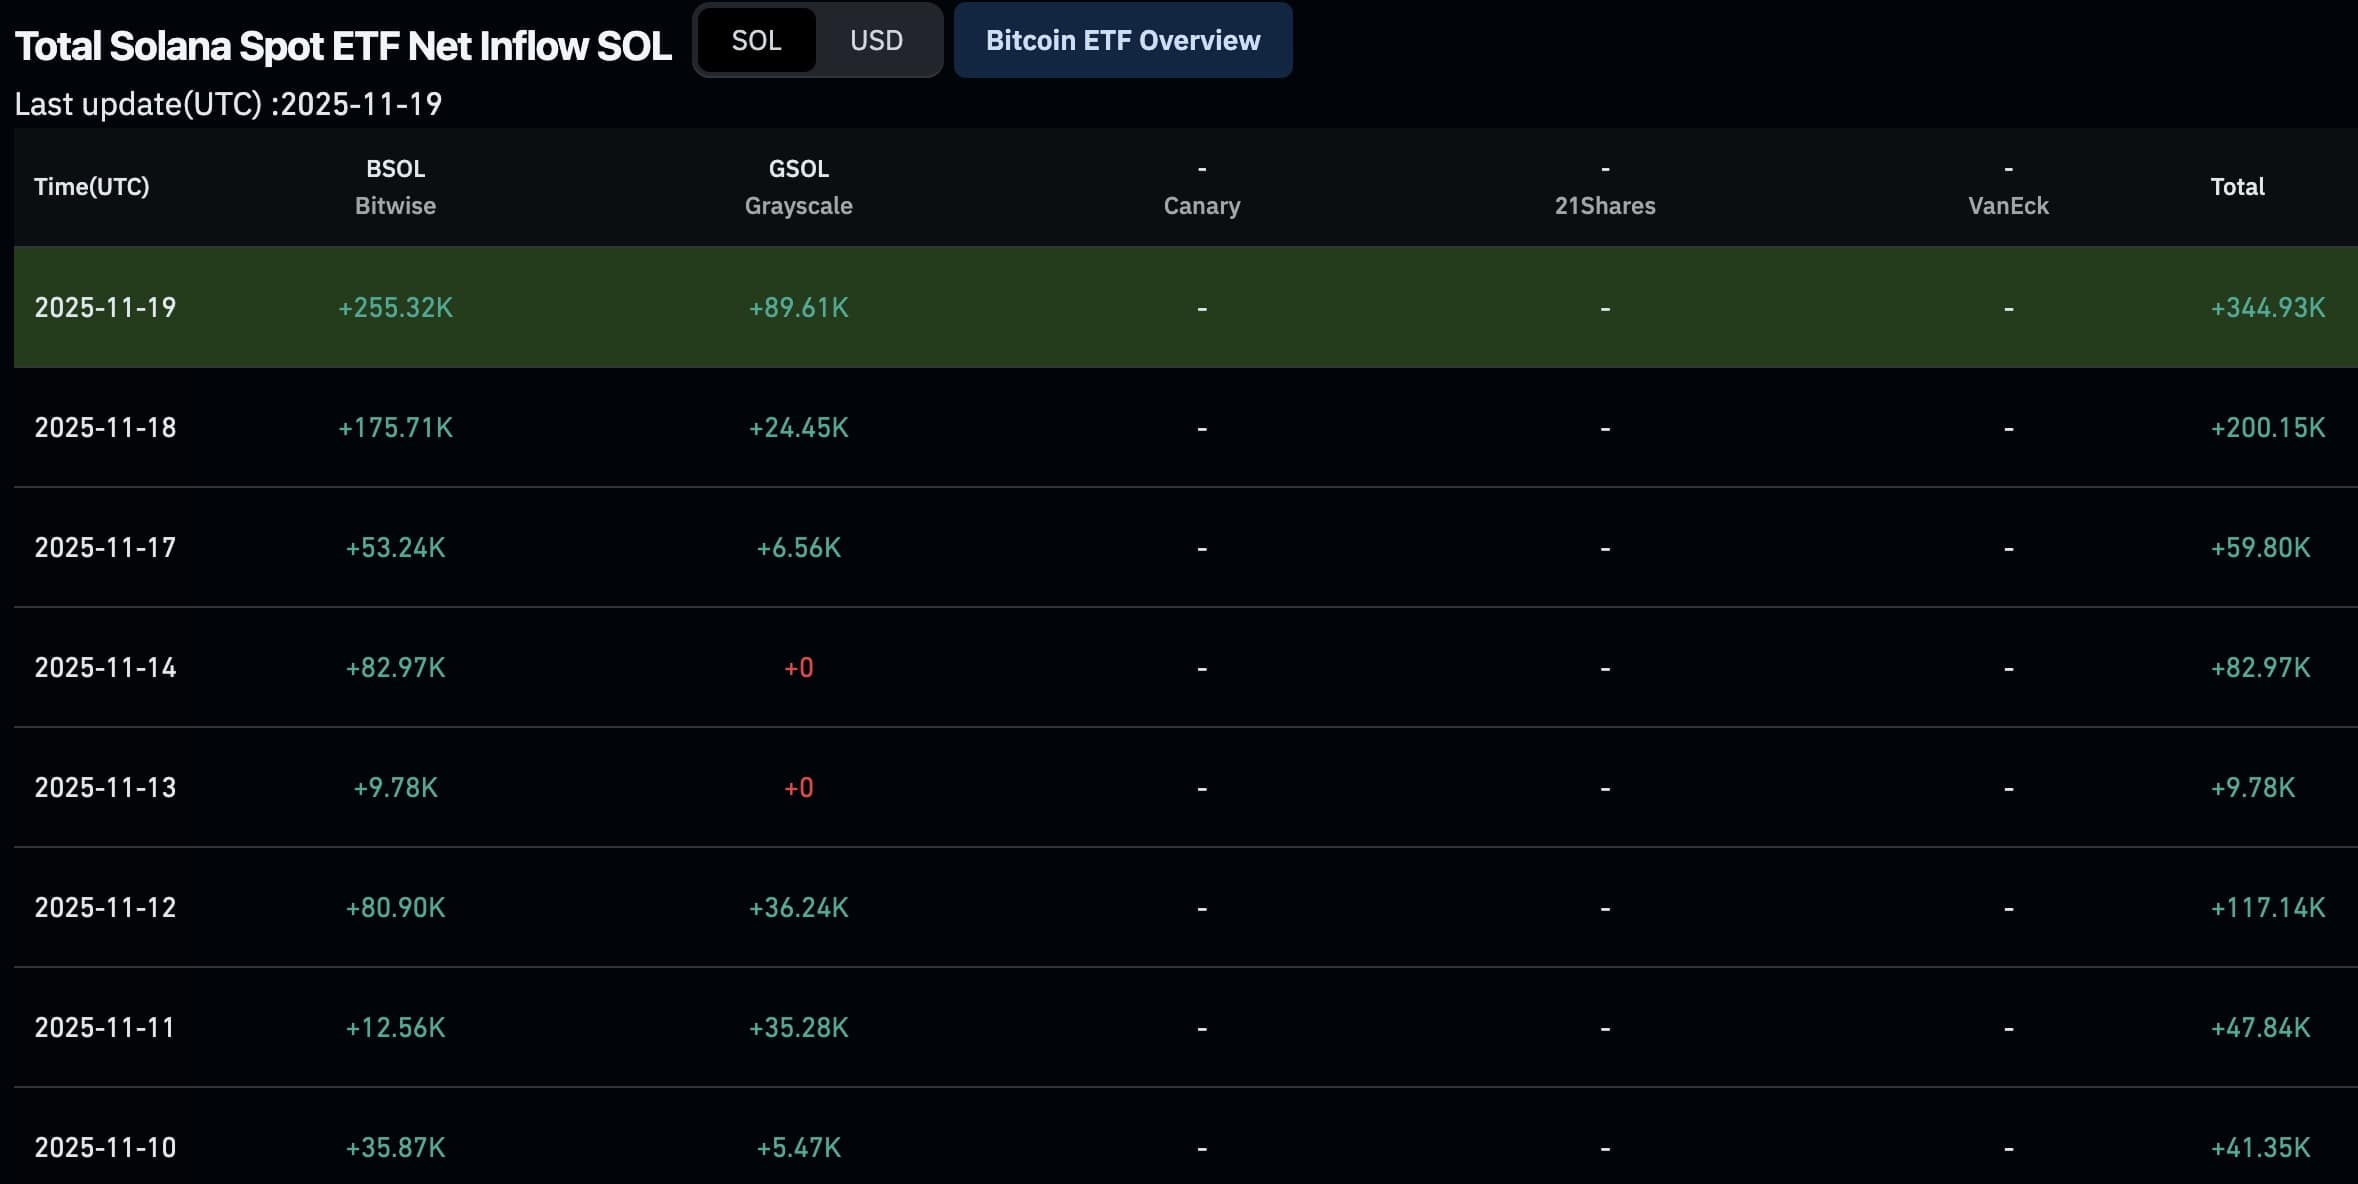Click the red +0 on 2025-11-14

click(x=798, y=667)
